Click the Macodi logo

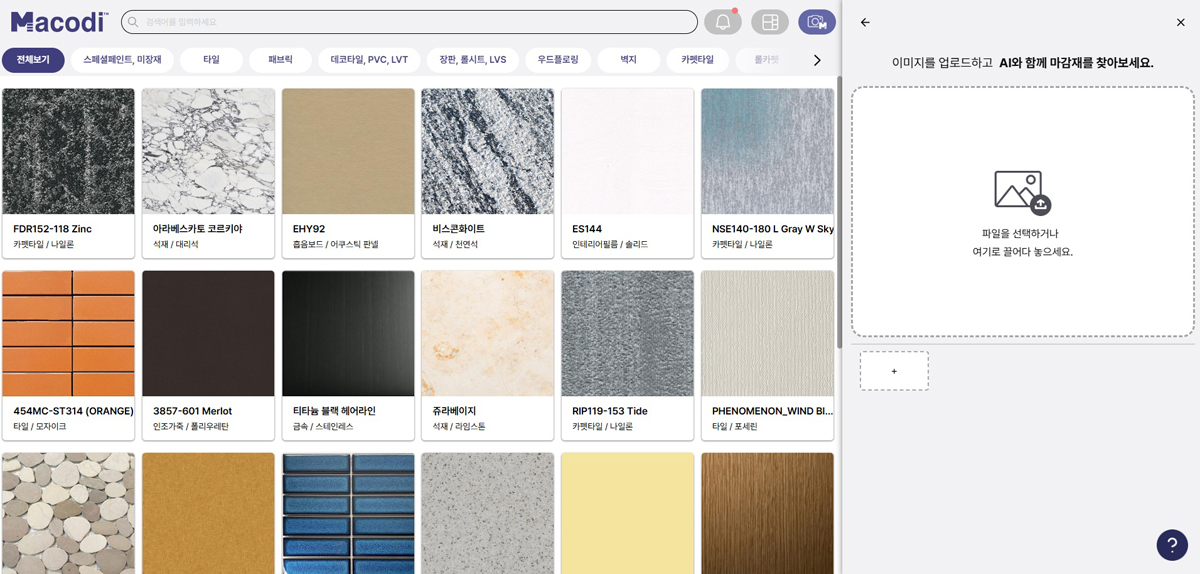coord(59,22)
